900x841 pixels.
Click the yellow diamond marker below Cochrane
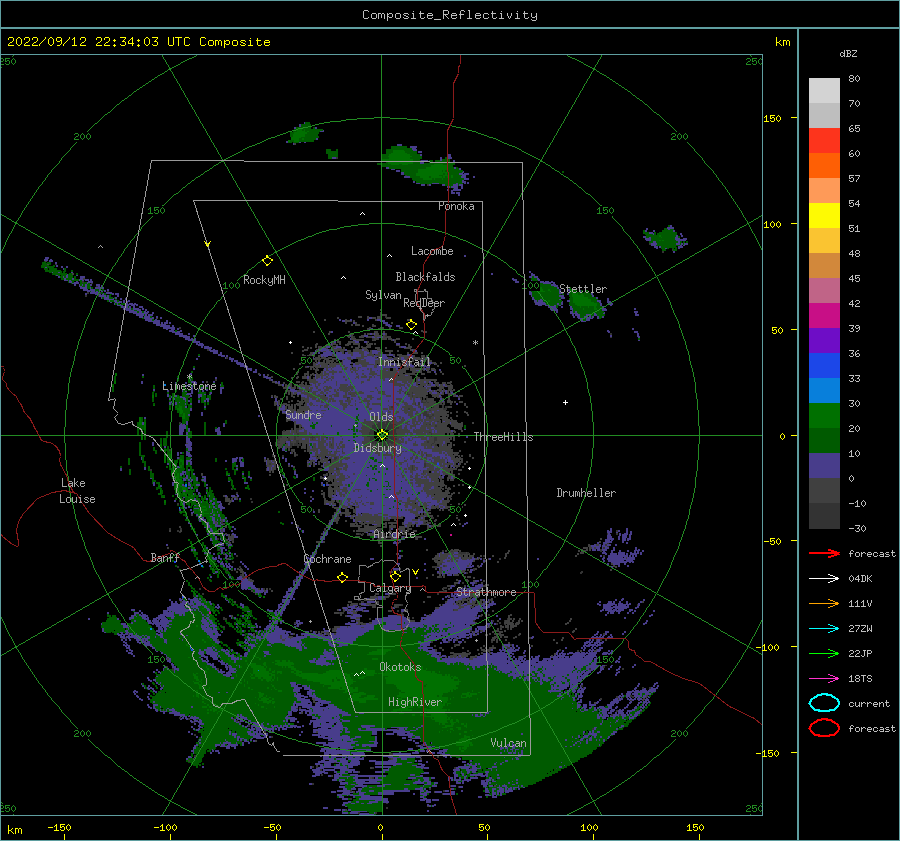tap(343, 578)
